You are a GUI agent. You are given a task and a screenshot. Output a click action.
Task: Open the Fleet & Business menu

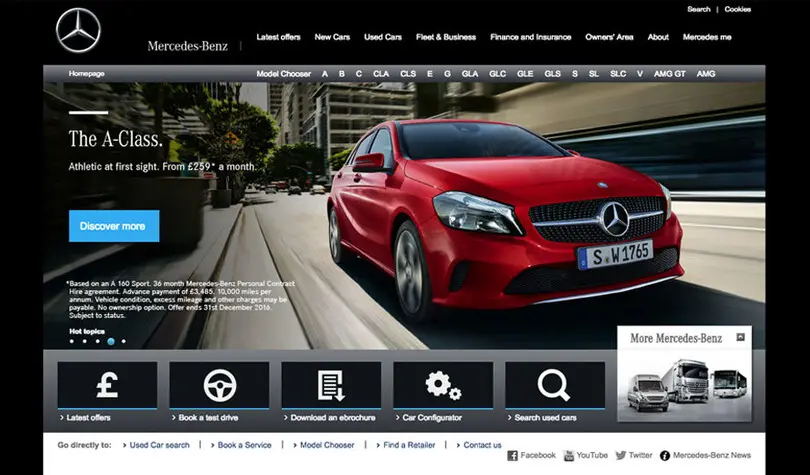point(446,37)
